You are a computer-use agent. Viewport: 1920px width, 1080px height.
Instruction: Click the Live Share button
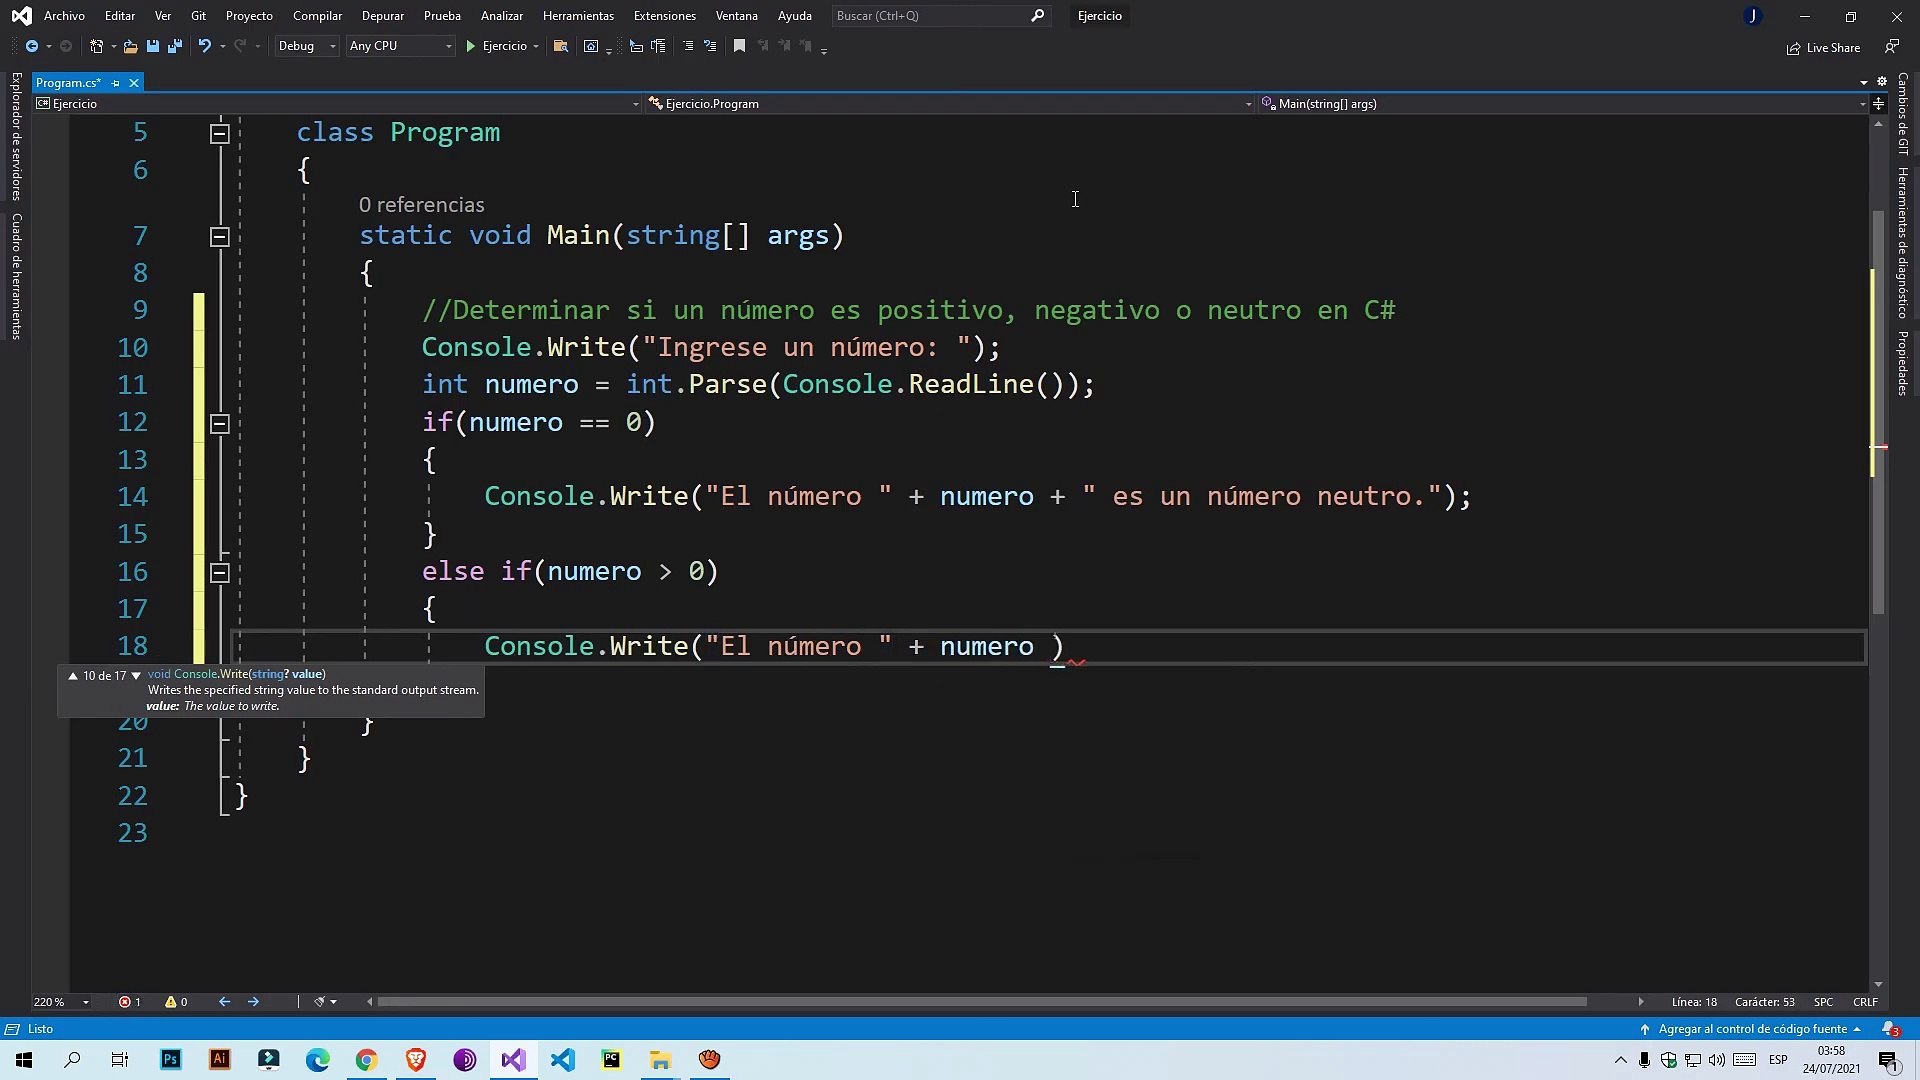point(1823,48)
